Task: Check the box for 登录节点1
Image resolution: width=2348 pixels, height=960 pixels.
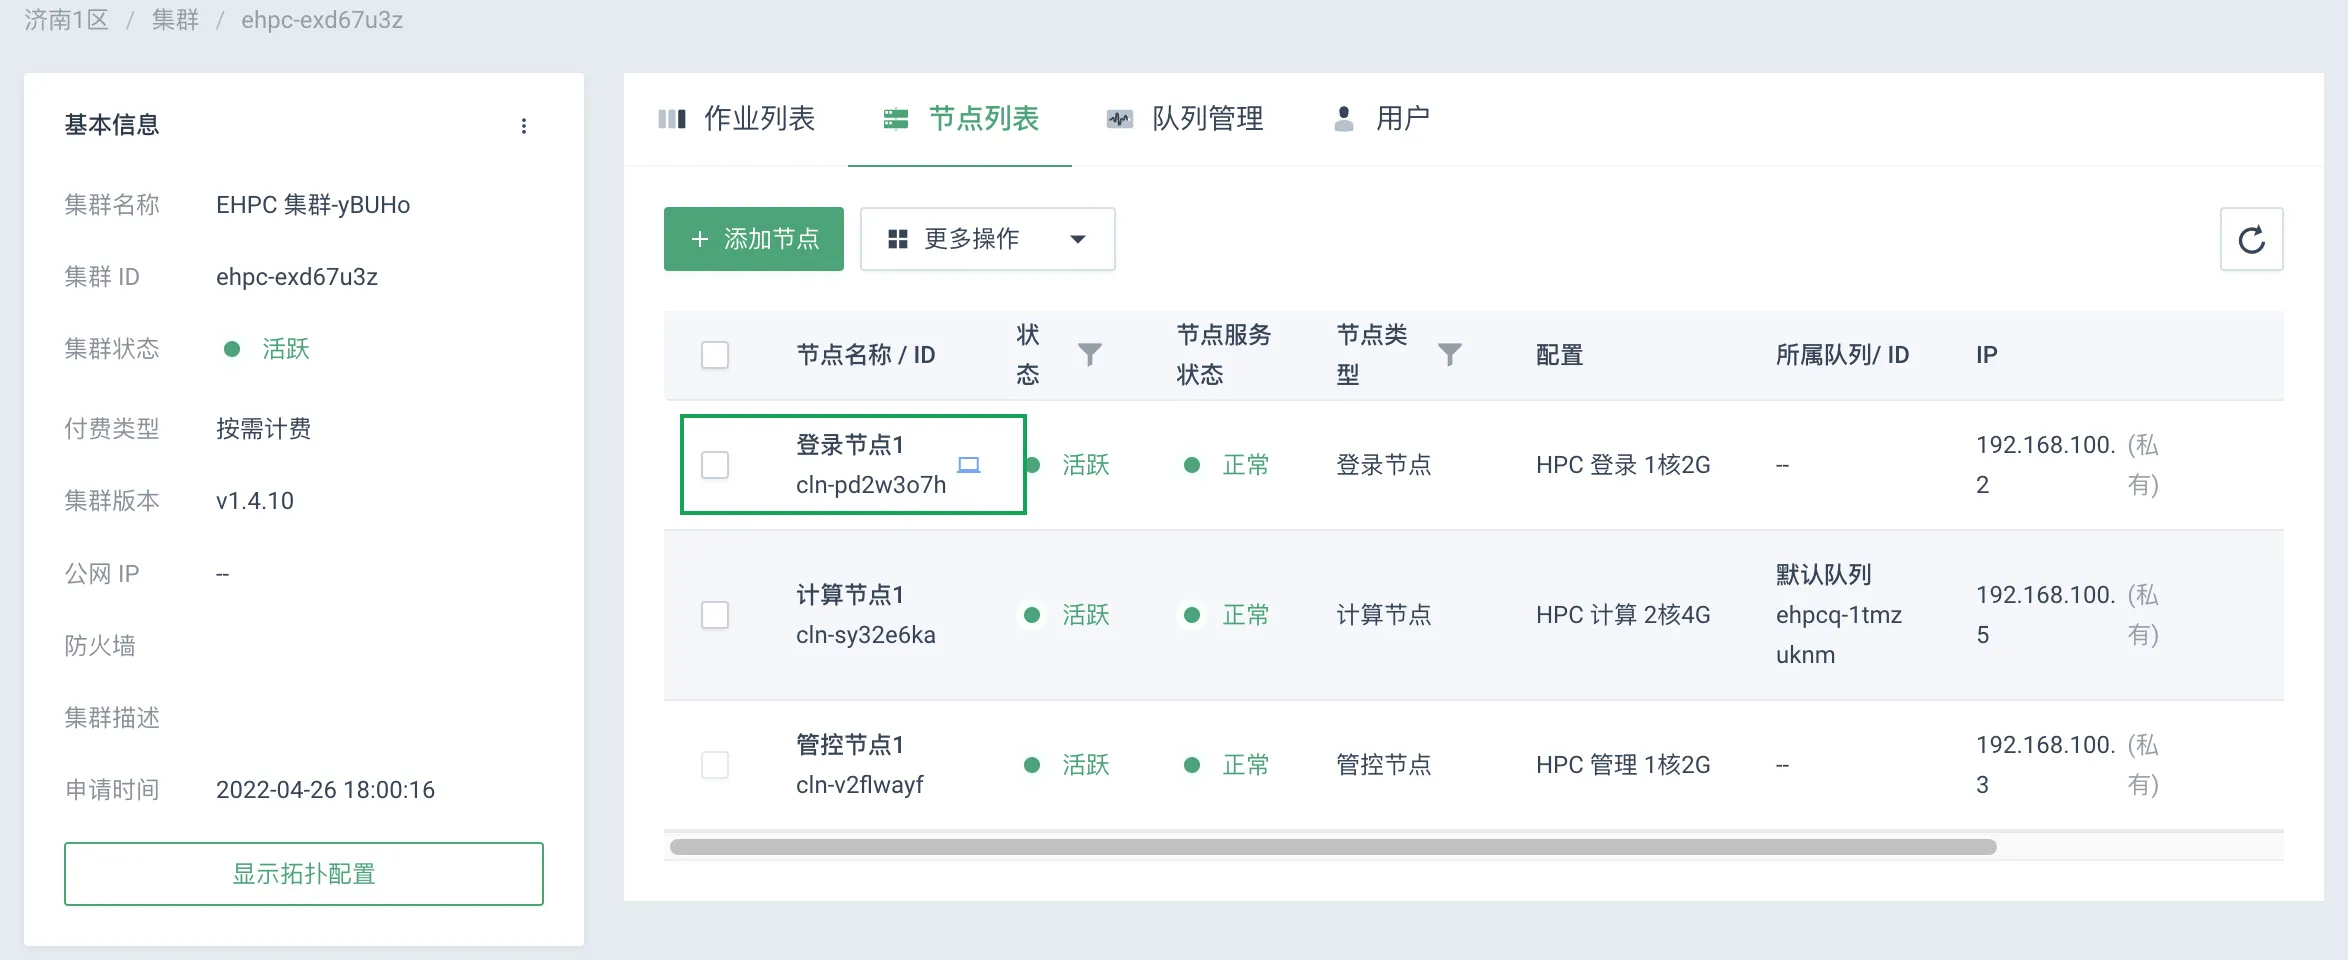Action: pos(715,465)
